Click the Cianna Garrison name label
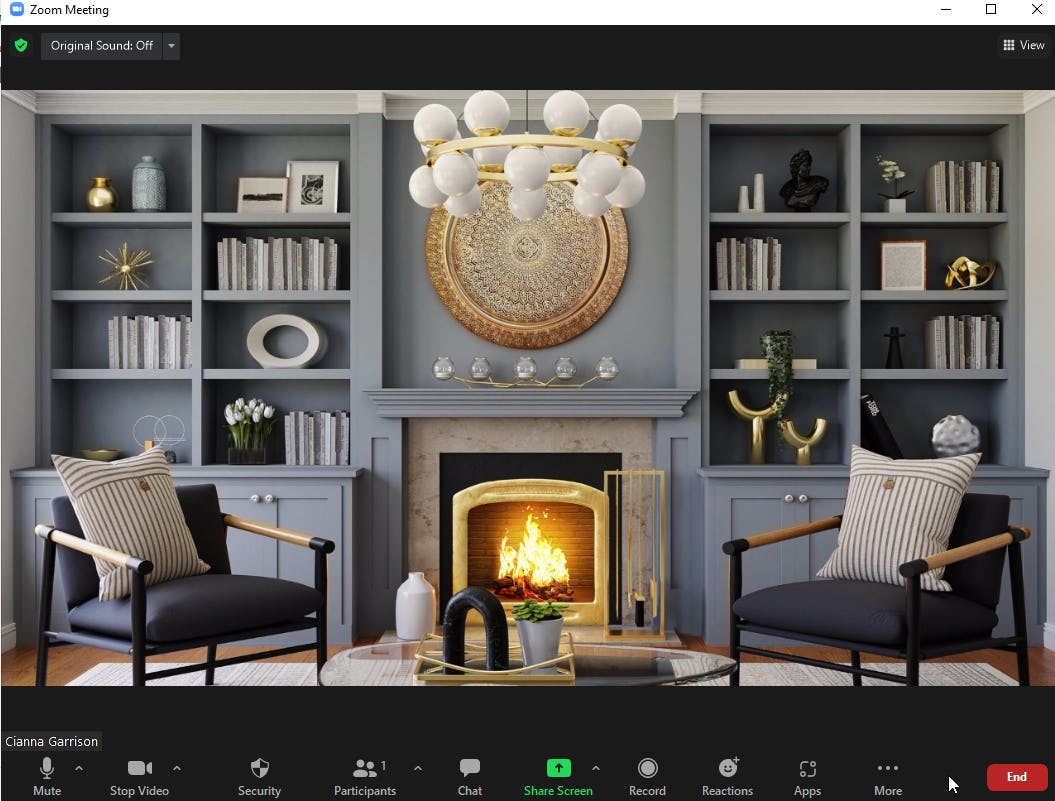1055x801 pixels. [52, 741]
